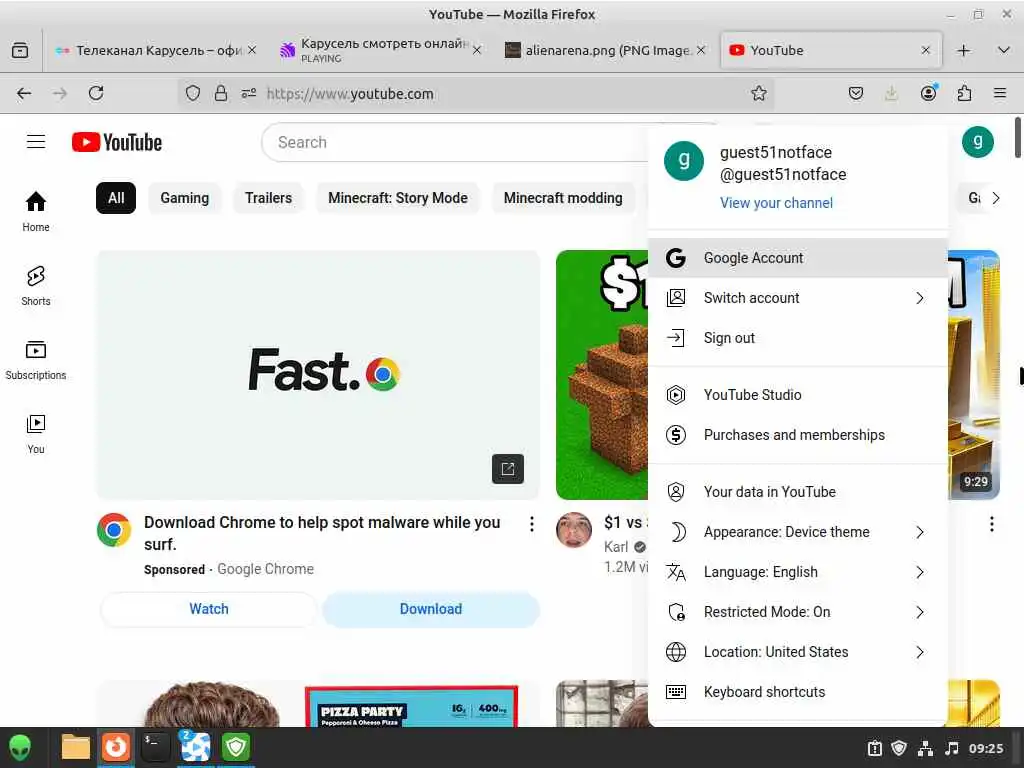This screenshot has height=768, width=1024.
Task: Reload the page with the refresh icon
Action: coord(96,93)
